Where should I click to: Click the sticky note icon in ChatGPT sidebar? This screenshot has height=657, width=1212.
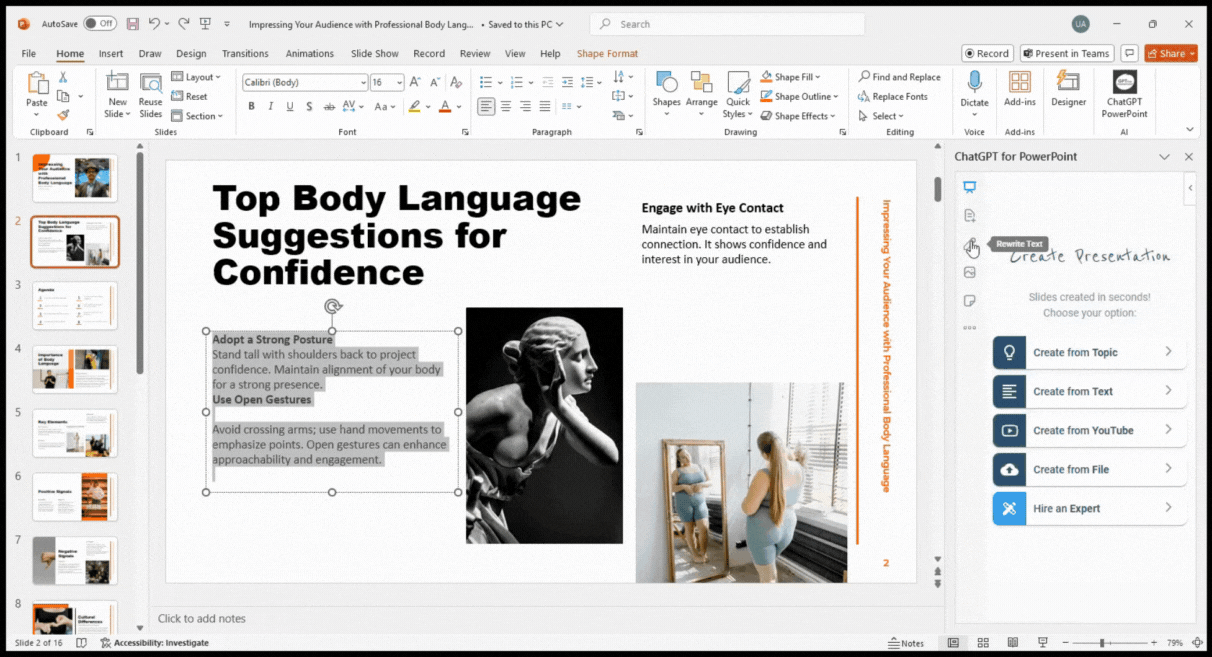pyautogui.click(x=969, y=301)
